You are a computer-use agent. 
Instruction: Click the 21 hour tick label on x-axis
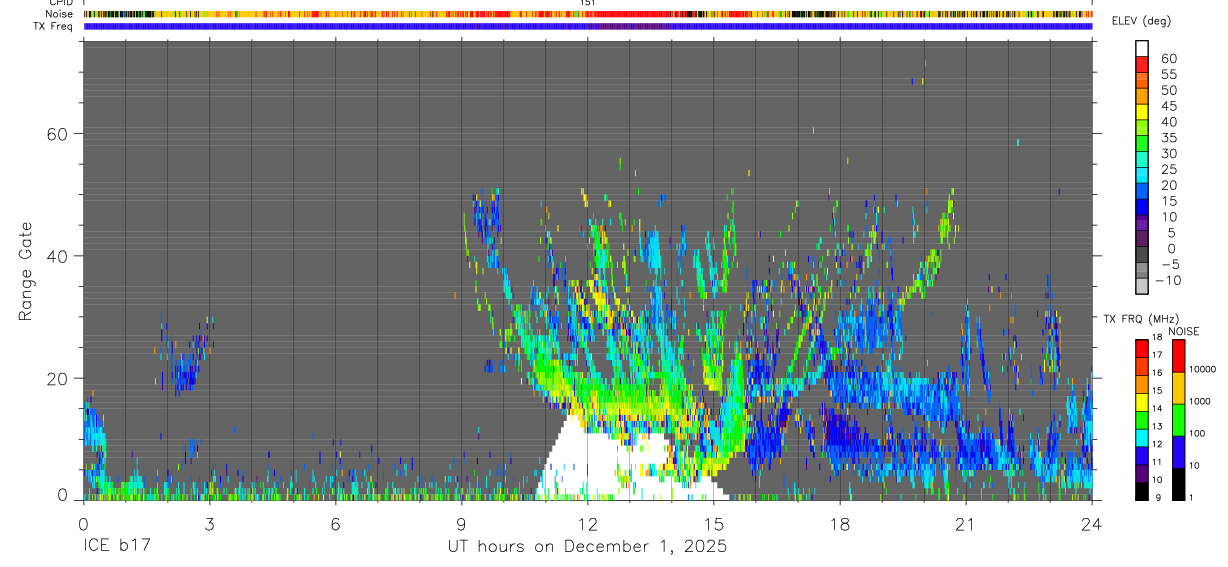(965, 523)
